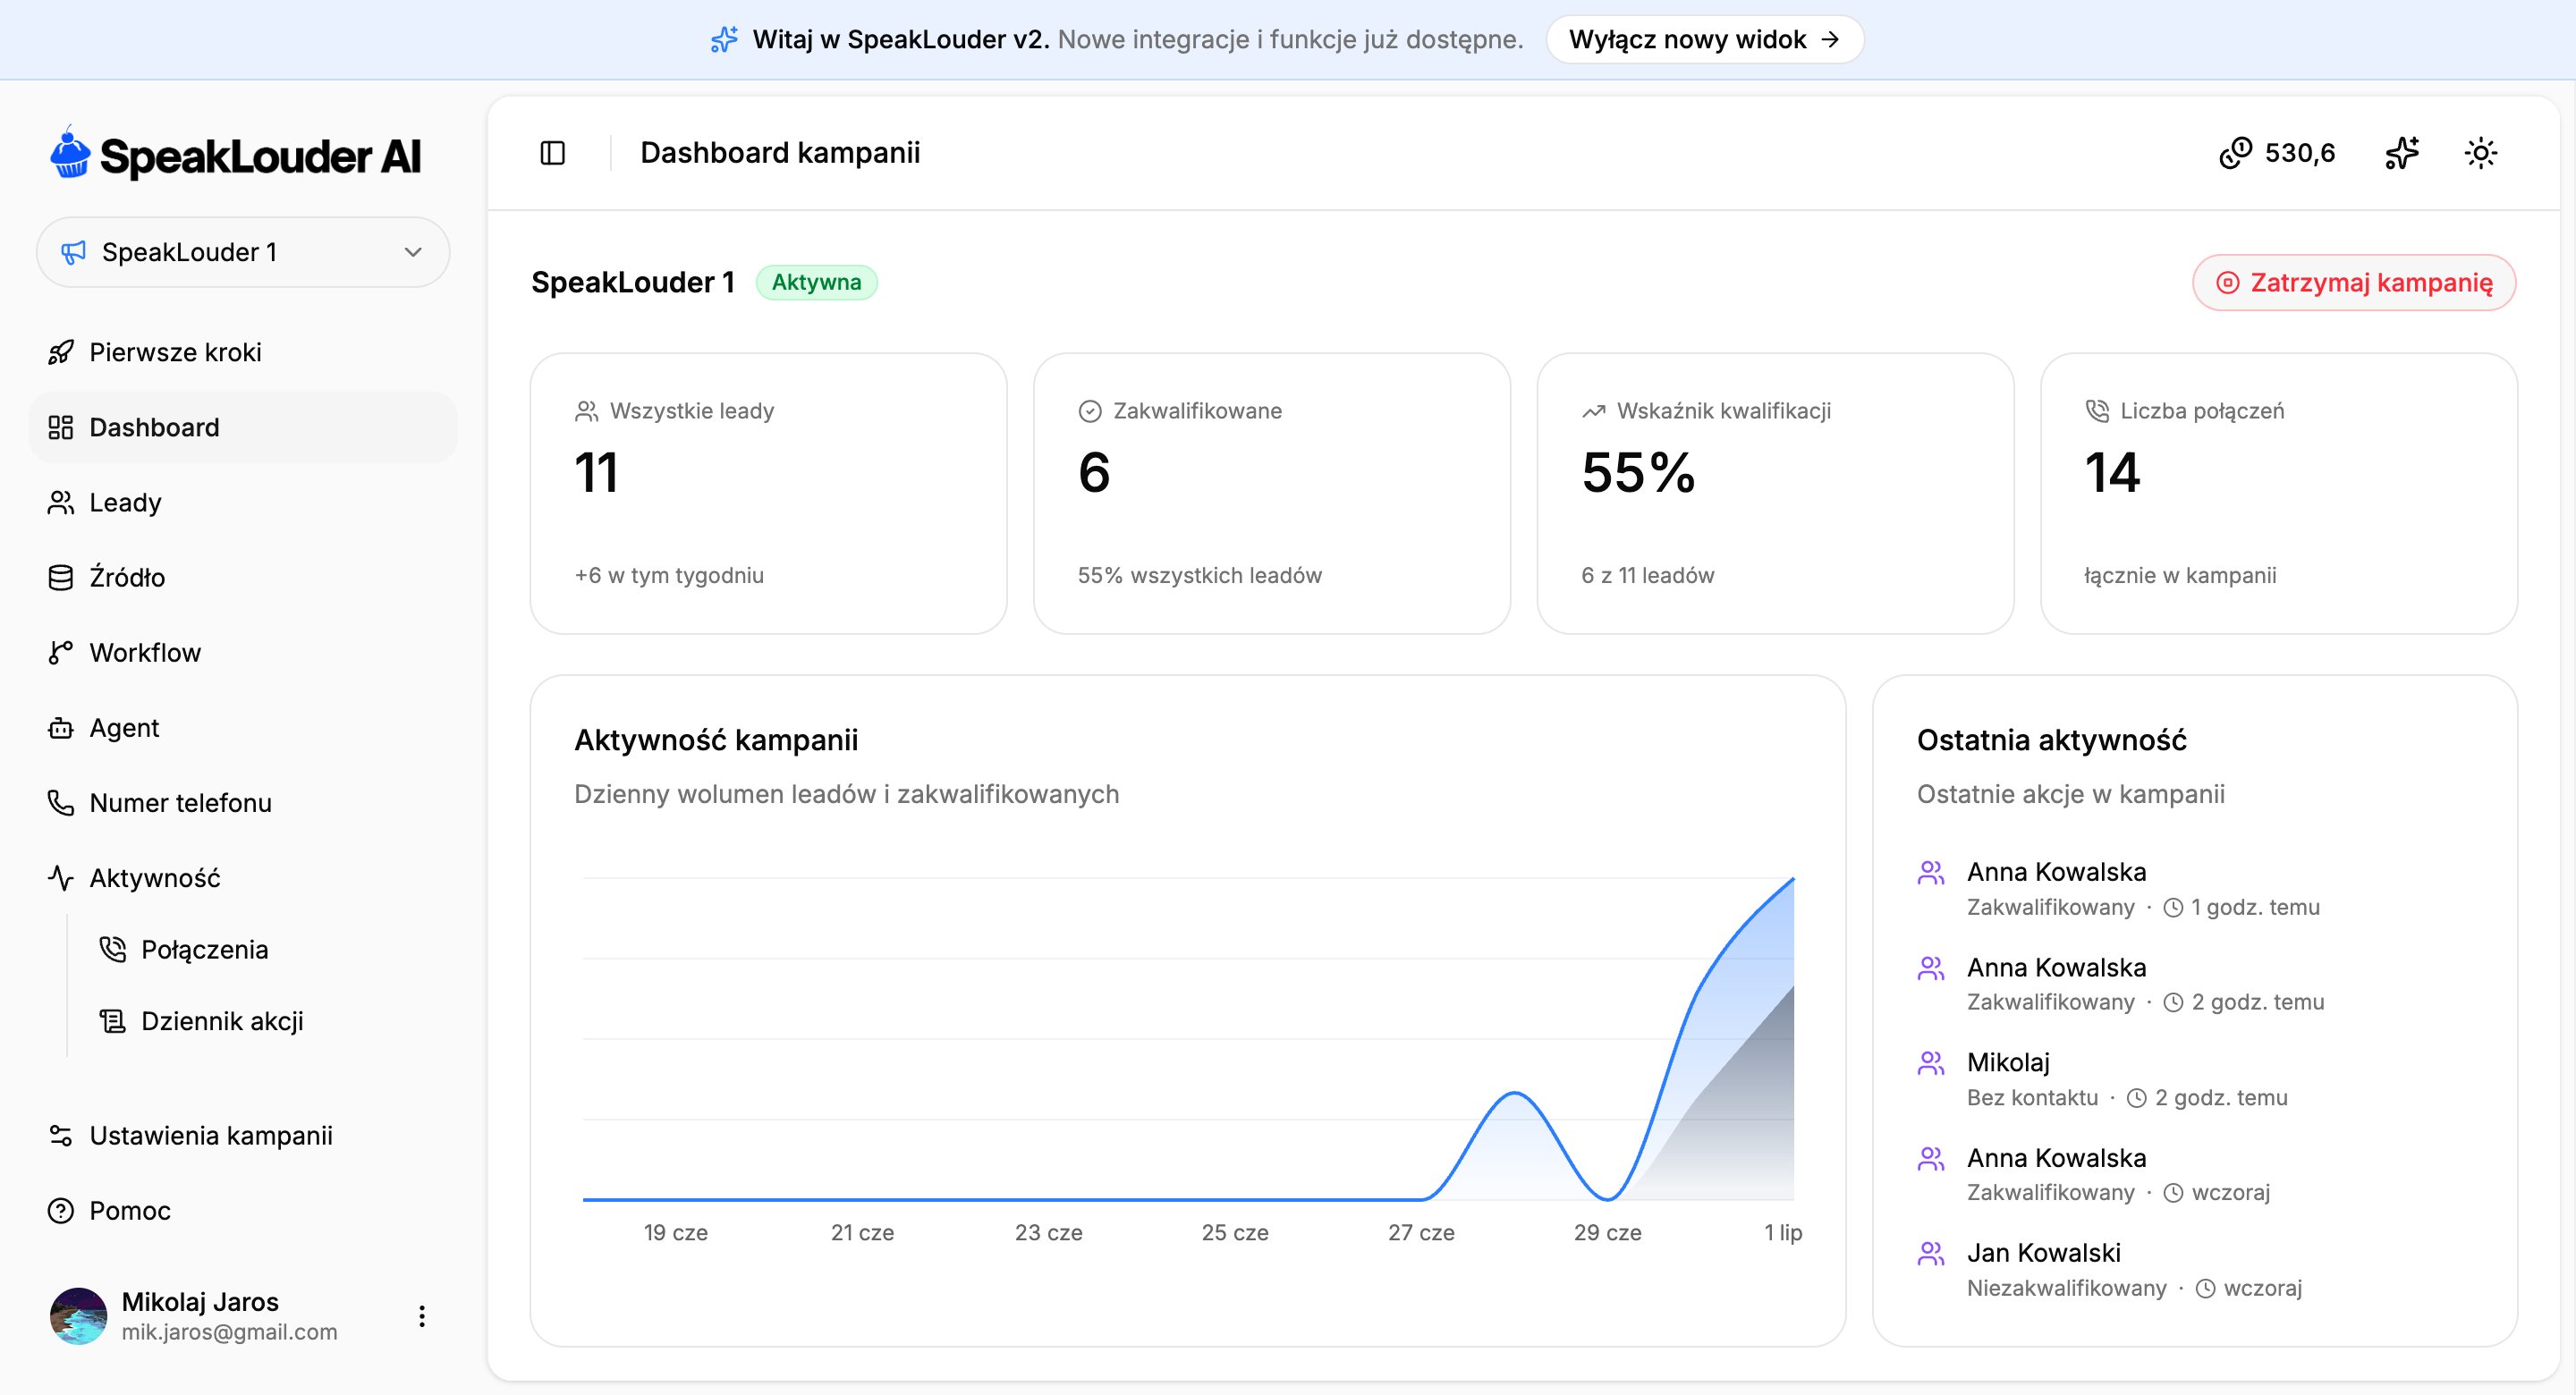
Task: Click the SpeakLouder AI cupcake logo
Action: point(70,153)
